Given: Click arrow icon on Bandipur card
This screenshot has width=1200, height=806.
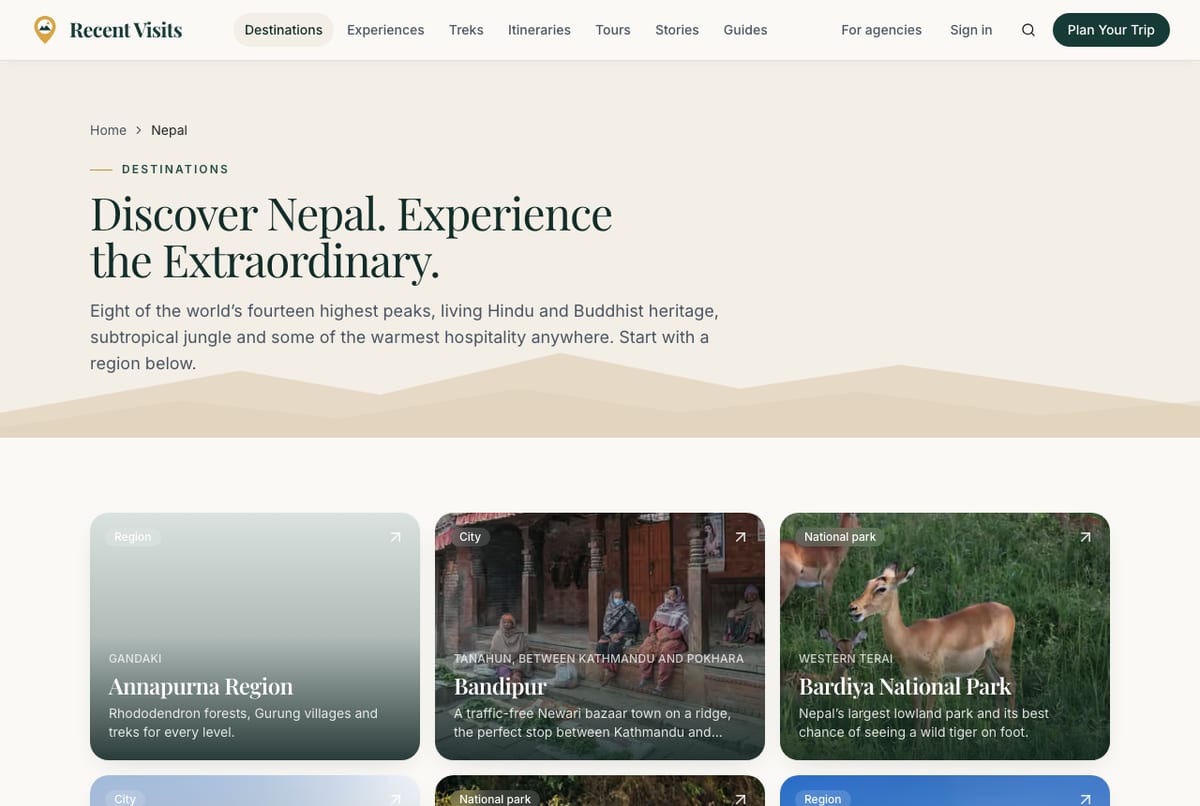Looking at the screenshot, I should (x=740, y=537).
